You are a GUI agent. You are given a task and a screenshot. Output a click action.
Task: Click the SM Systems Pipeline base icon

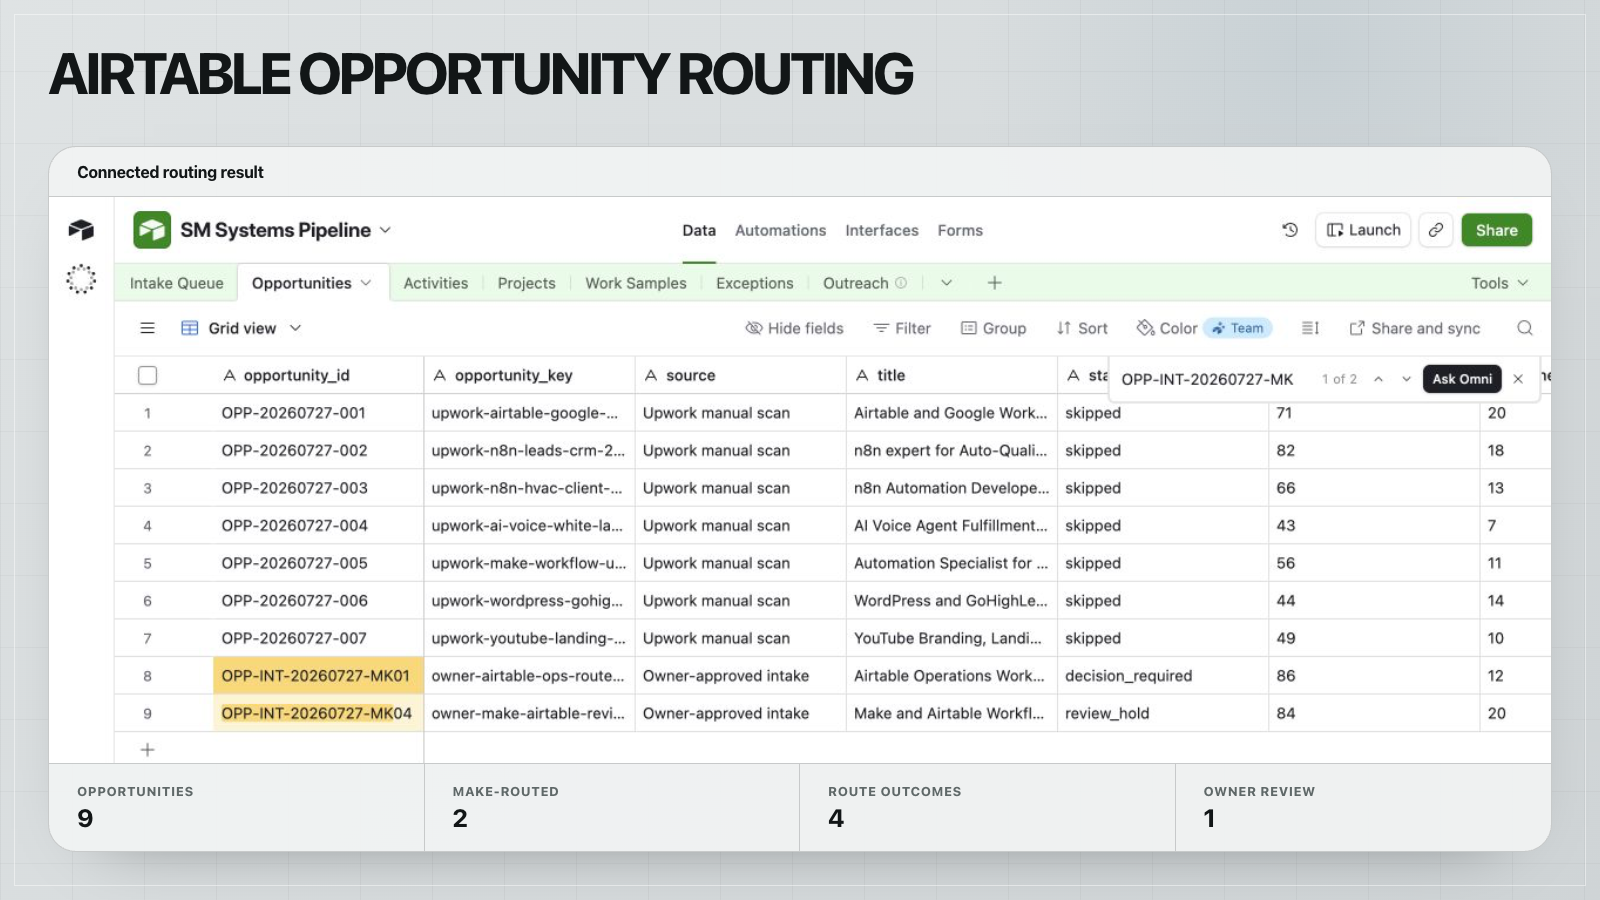click(152, 230)
